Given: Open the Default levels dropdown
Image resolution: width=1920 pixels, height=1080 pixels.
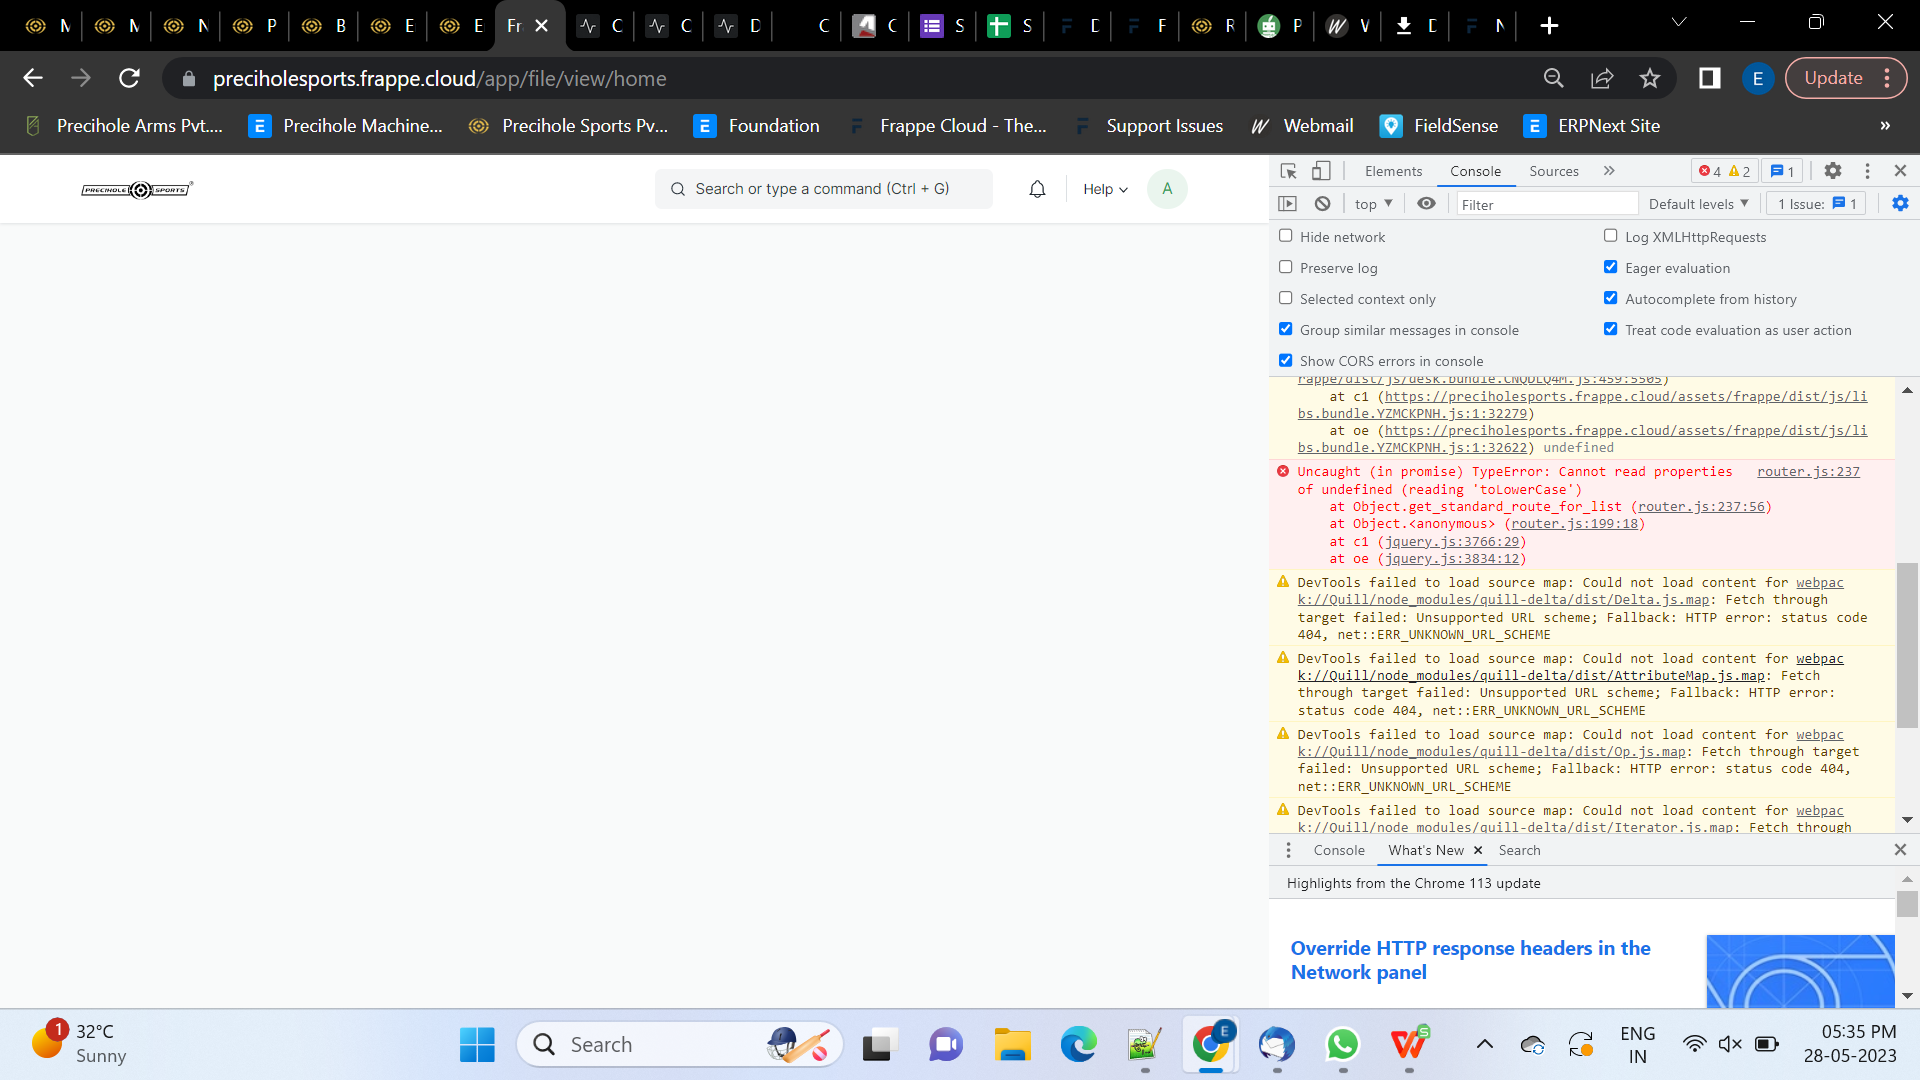Looking at the screenshot, I should tap(1697, 203).
